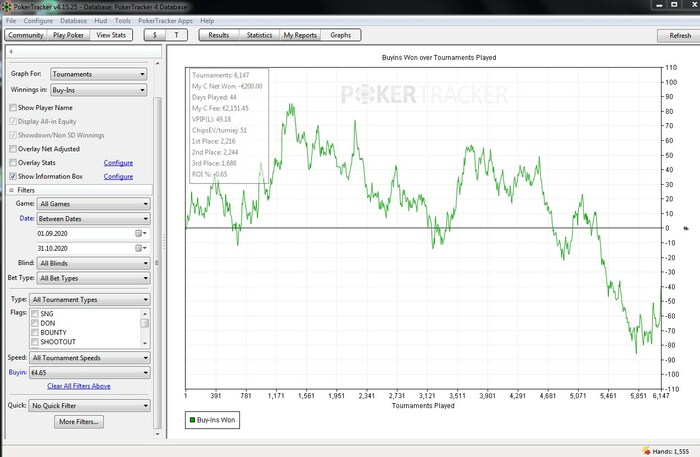700x457 pixels.
Task: Select tournaments with T button
Action: coord(176,35)
